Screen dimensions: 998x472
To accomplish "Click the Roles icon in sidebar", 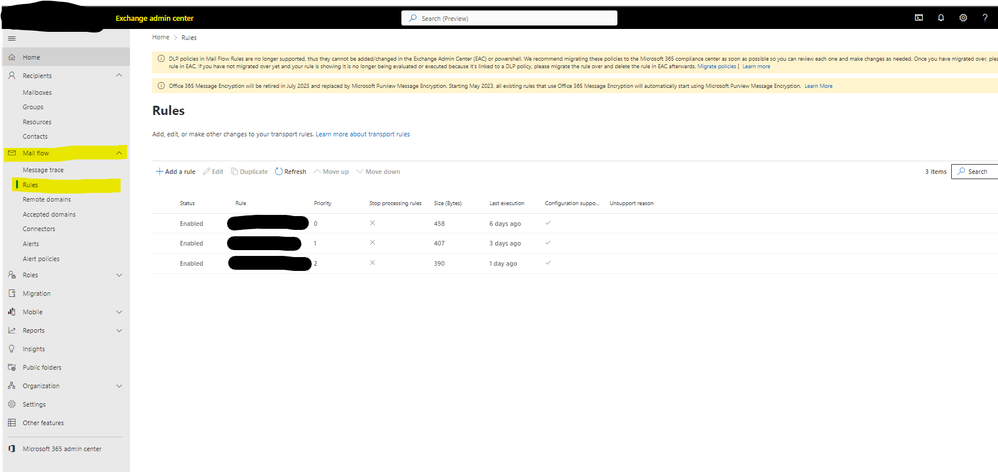I will (x=11, y=275).
